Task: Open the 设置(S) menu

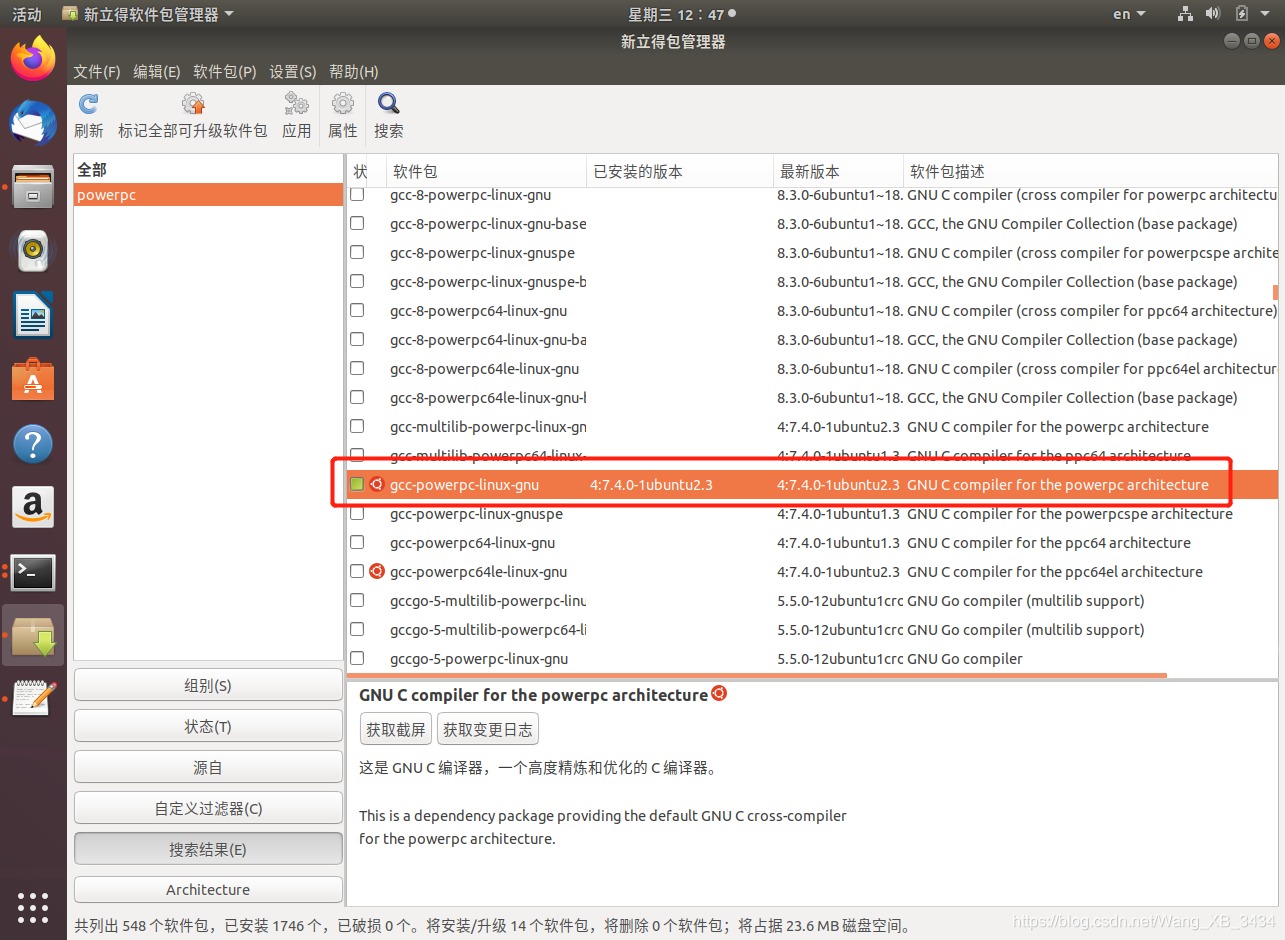Action: (x=292, y=71)
